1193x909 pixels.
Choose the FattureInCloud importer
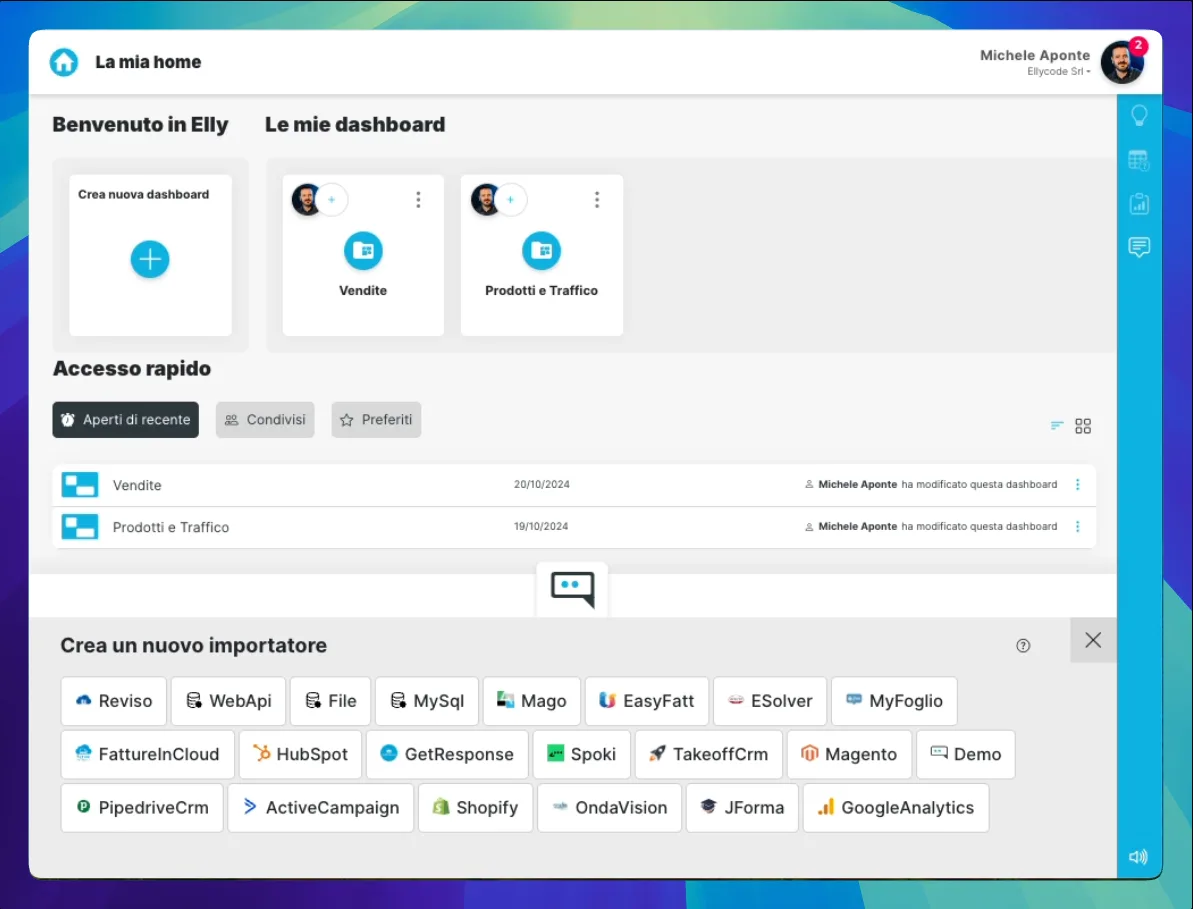click(x=147, y=755)
